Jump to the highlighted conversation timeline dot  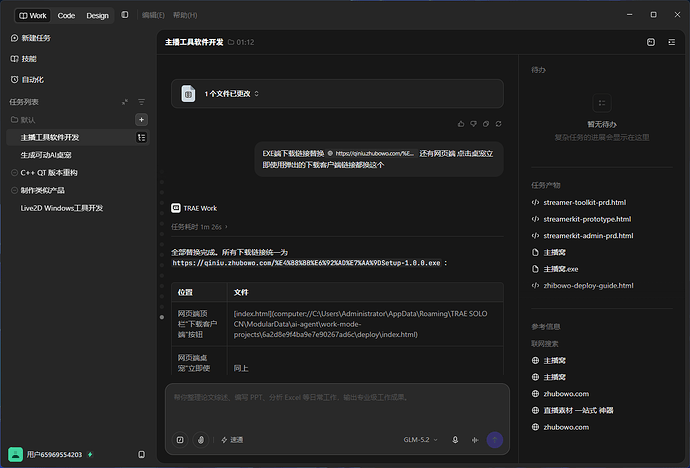point(162,317)
